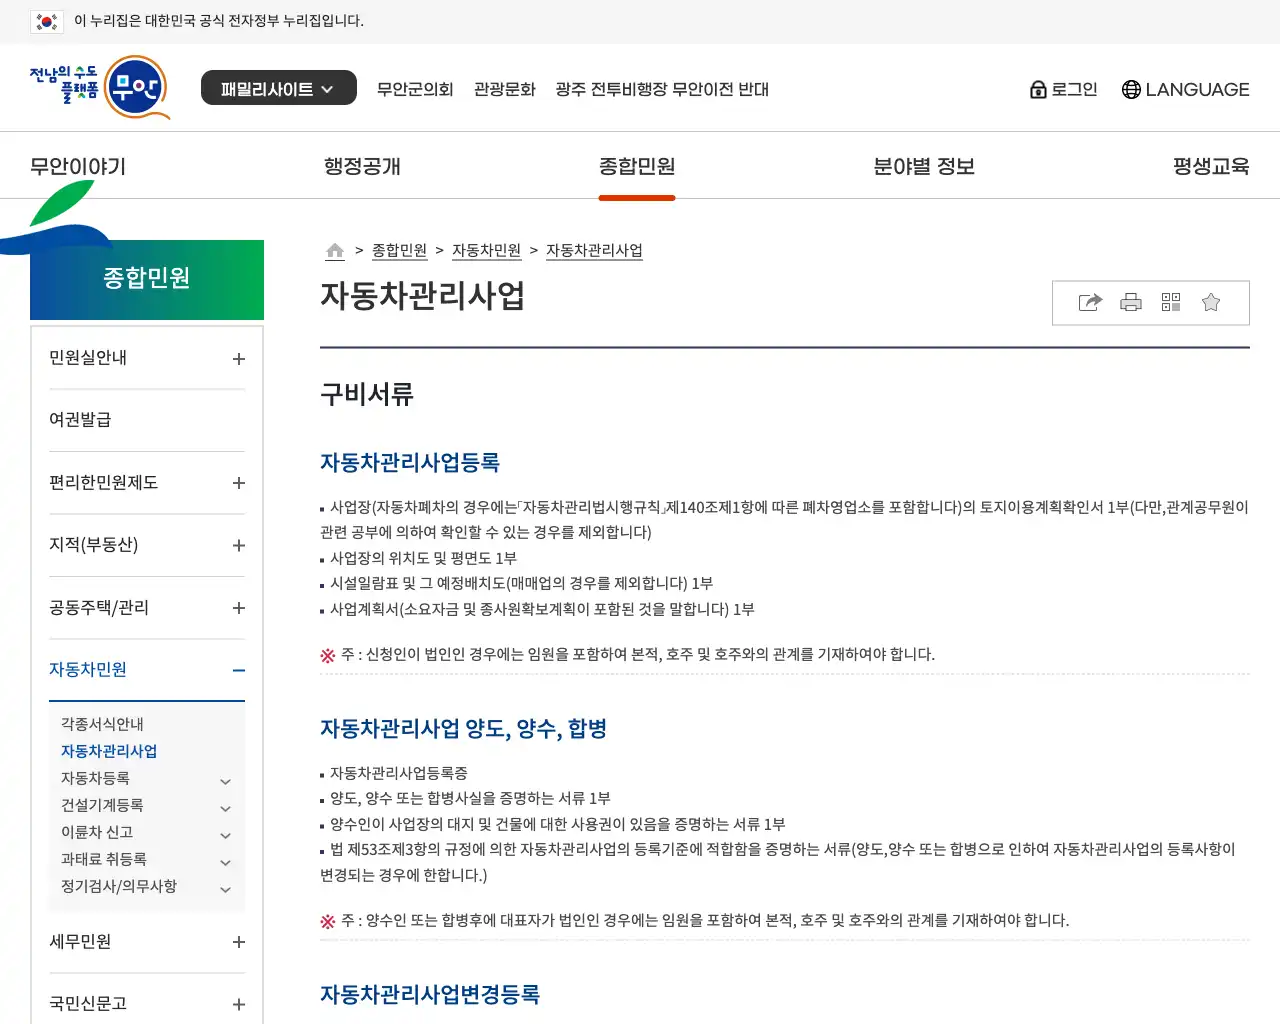Click the home icon in breadcrumb
The height and width of the screenshot is (1024, 1280).
[335, 251]
